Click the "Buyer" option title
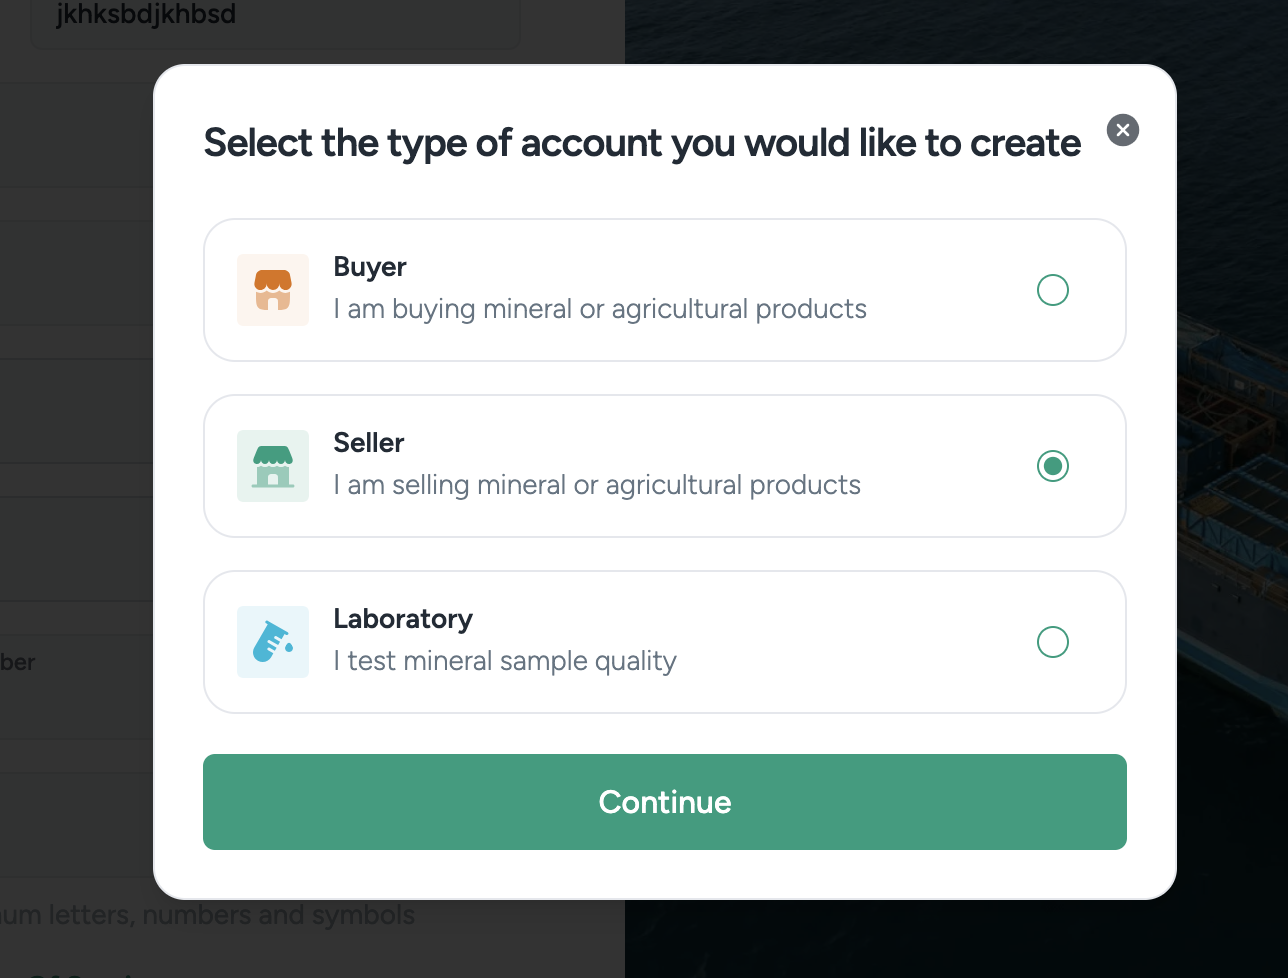Screen dimensions: 1288x978 pos(370,267)
